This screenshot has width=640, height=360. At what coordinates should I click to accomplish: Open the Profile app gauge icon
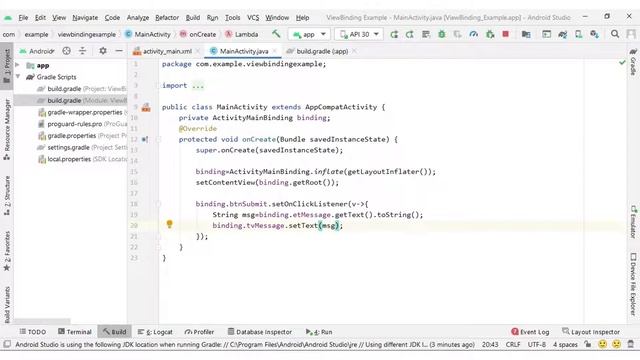(473, 34)
